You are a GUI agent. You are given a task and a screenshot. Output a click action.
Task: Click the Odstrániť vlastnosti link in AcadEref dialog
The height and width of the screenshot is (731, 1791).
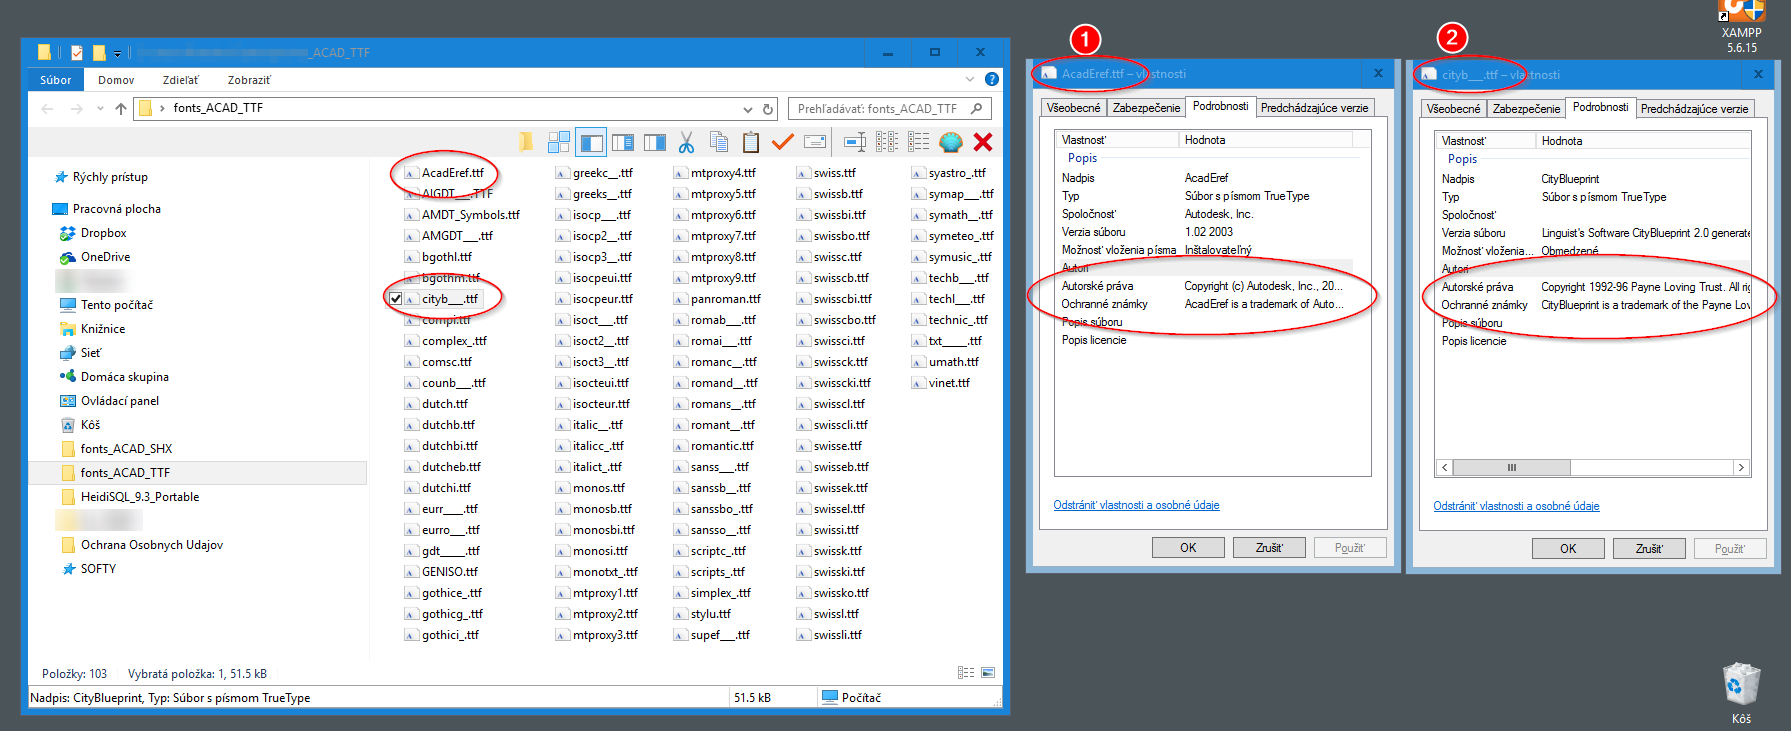tap(1136, 505)
